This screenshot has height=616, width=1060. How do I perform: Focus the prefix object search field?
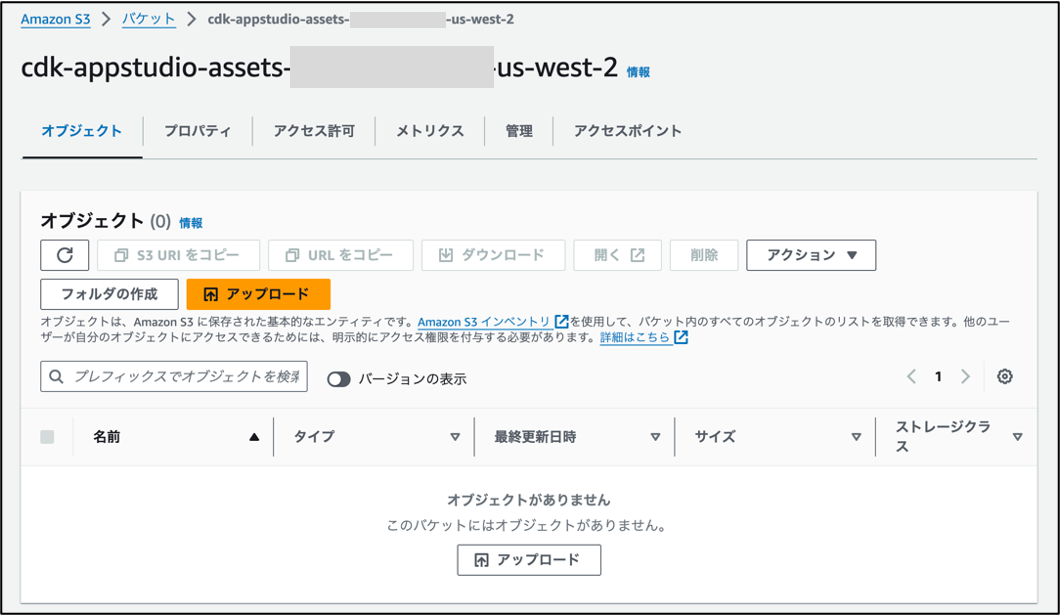coord(174,377)
